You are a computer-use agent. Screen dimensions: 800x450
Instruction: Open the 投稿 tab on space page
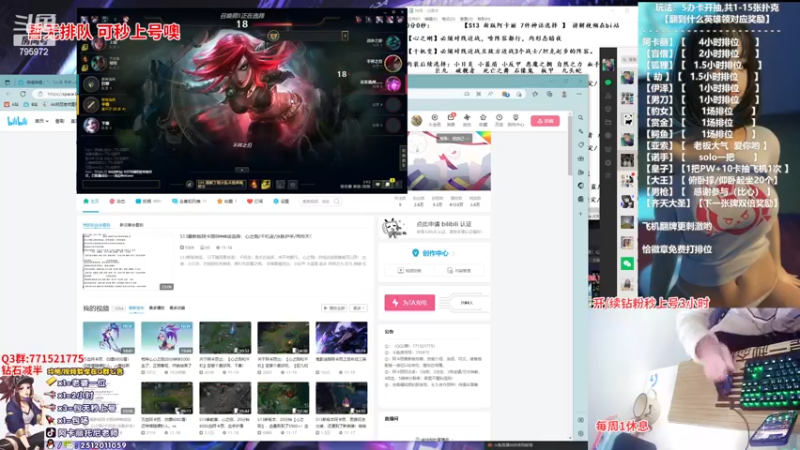tap(148, 202)
